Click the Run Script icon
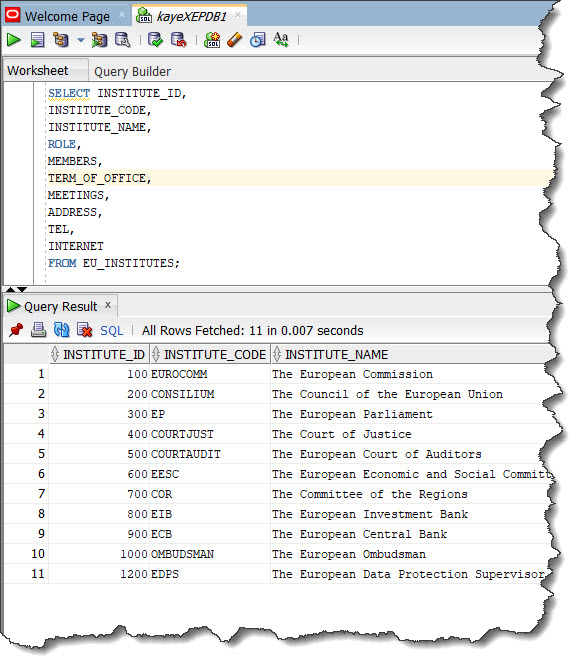This screenshot has width=585, height=669. (38, 40)
